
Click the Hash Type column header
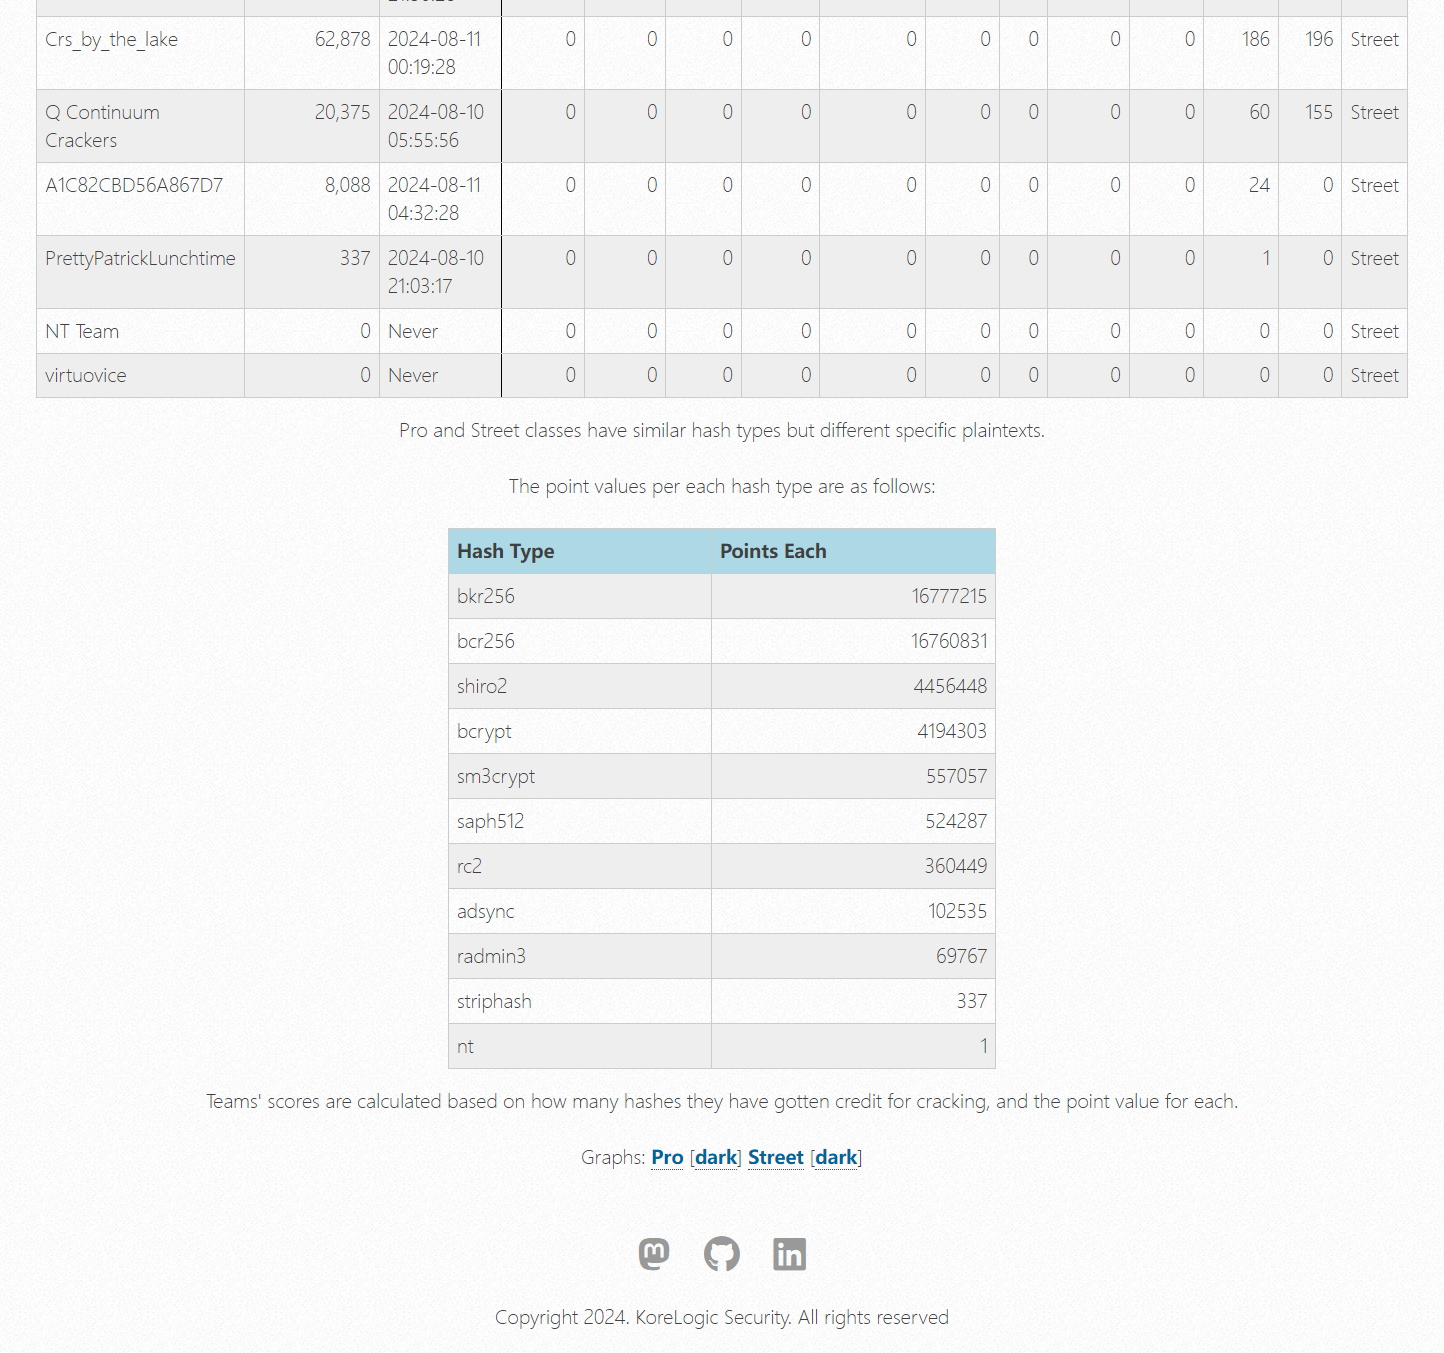[505, 551]
